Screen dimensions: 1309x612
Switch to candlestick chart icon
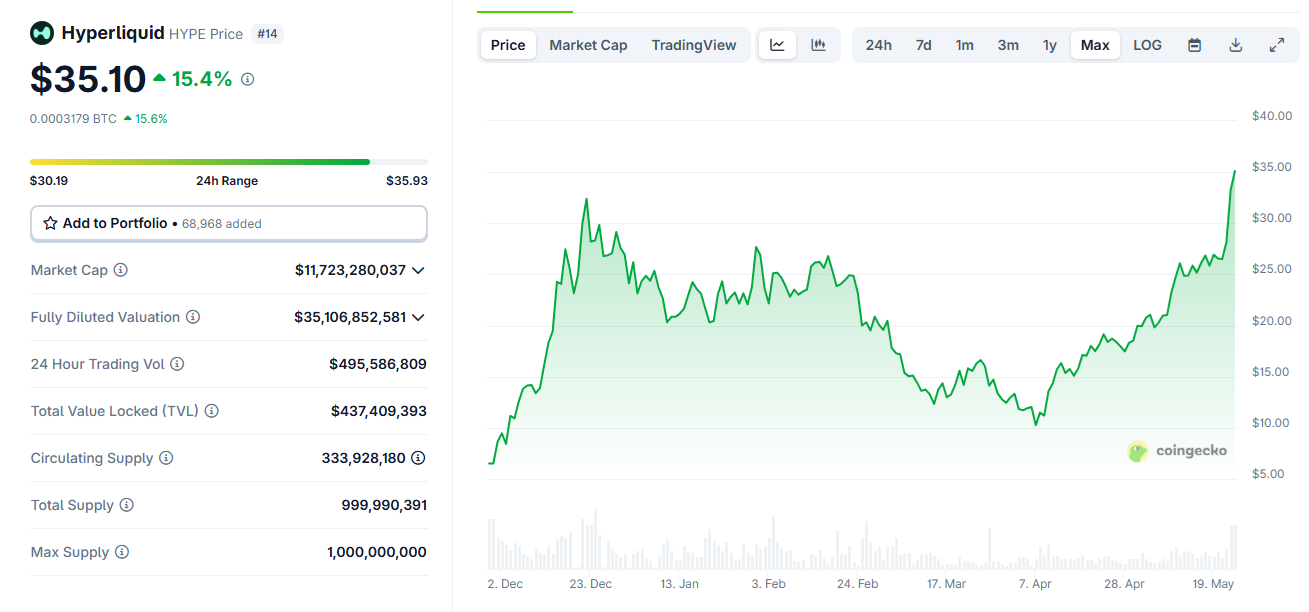coord(818,45)
